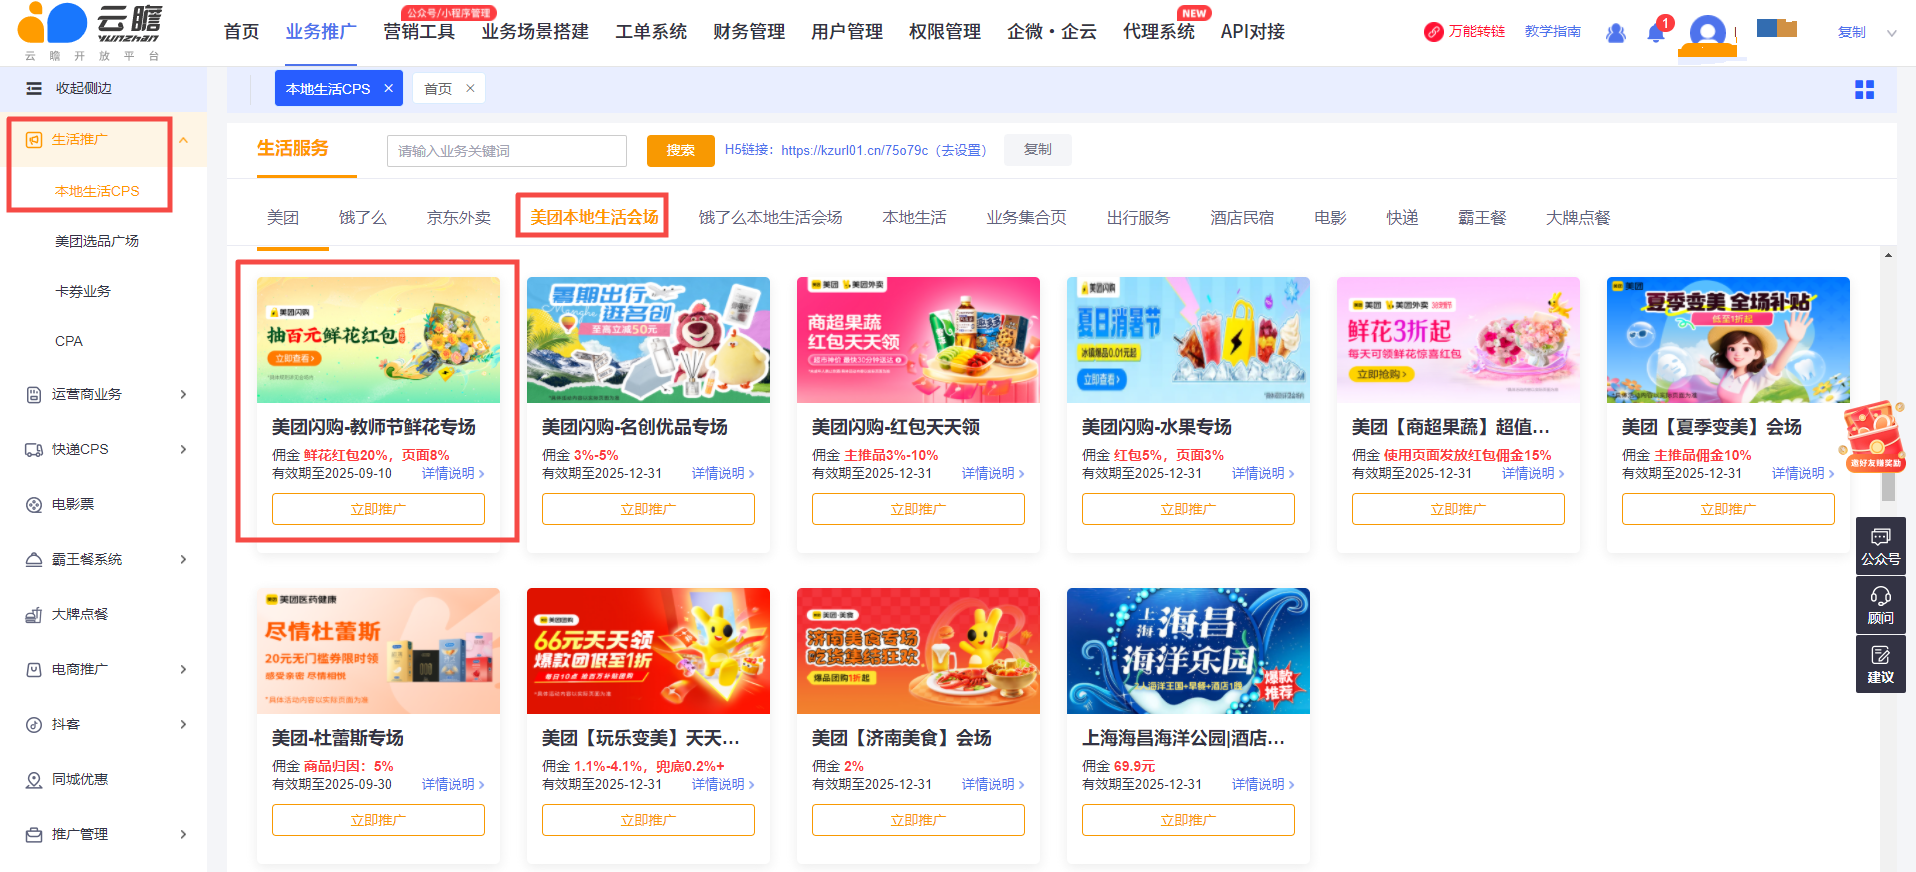Viewport: 1916px width, 872px height.
Task: Open the 财务管理 top menu
Action: pos(749,32)
